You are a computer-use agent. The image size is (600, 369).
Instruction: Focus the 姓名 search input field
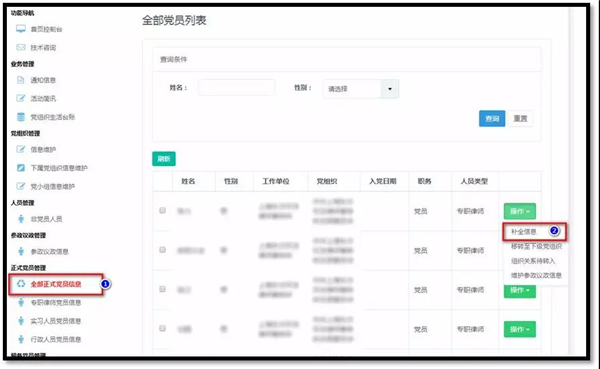236,88
